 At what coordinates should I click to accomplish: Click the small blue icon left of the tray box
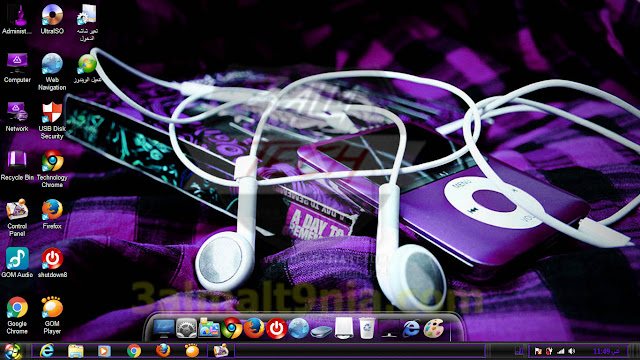point(519,351)
